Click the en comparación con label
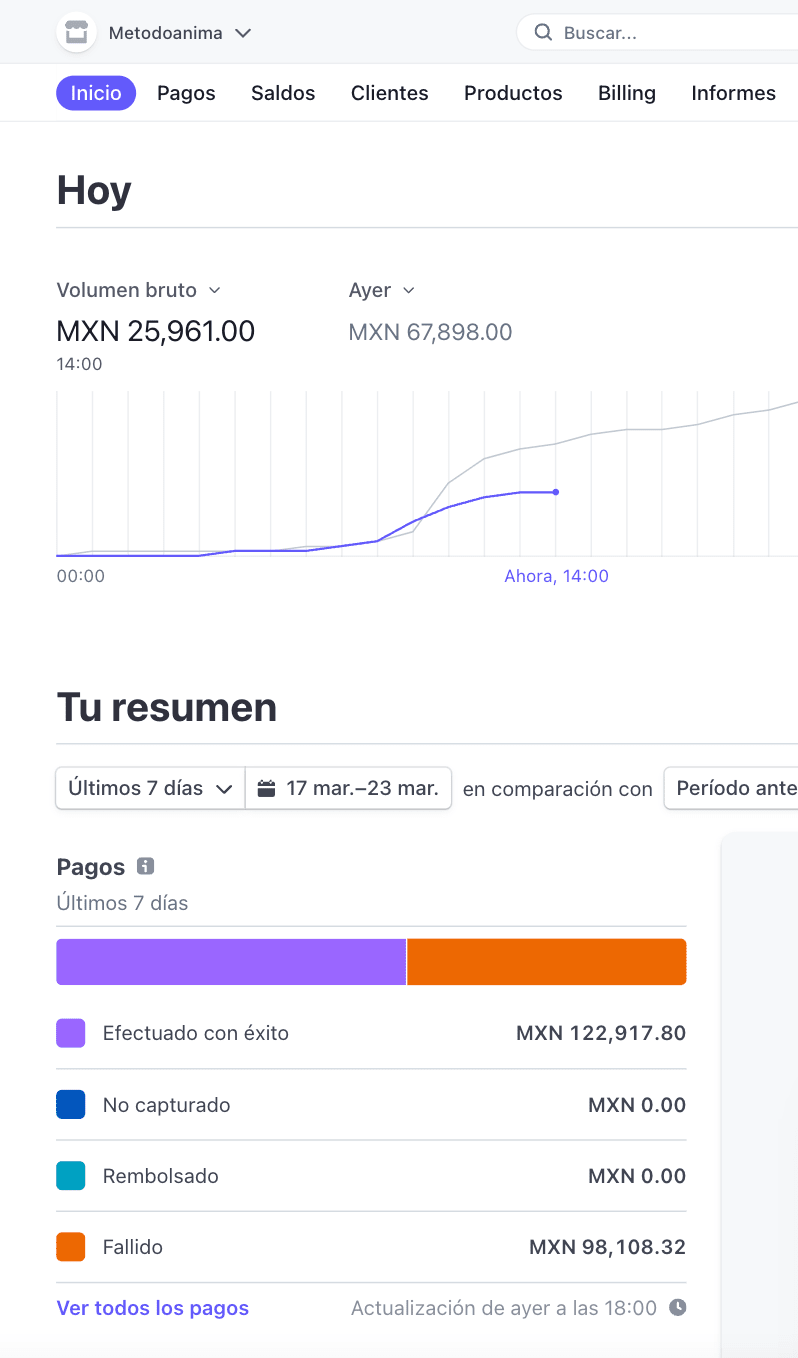Screen dimensions: 798x1358 558,789
